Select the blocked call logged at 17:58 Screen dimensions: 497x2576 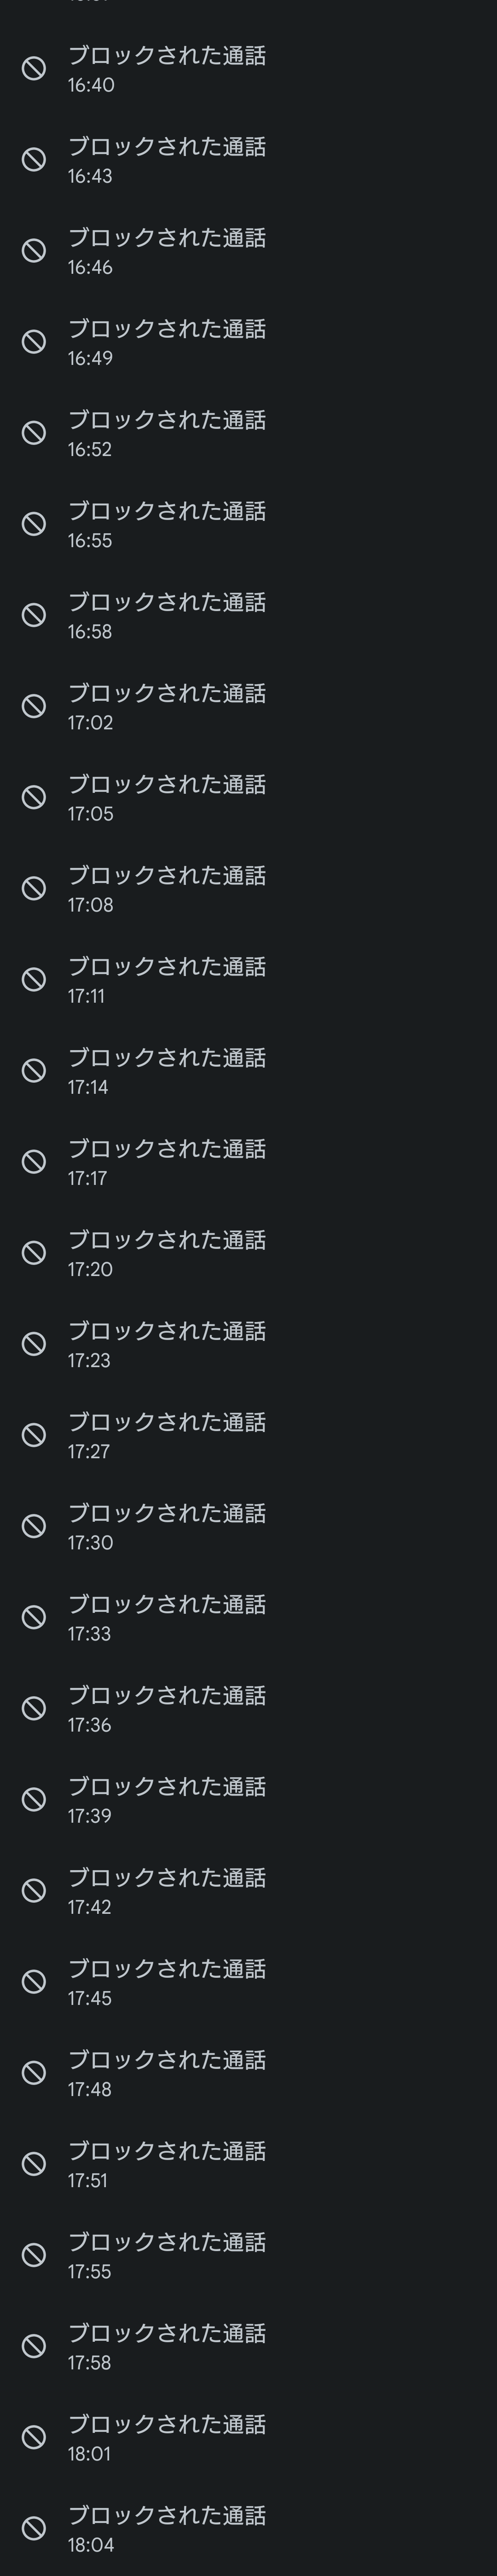[248, 2345]
